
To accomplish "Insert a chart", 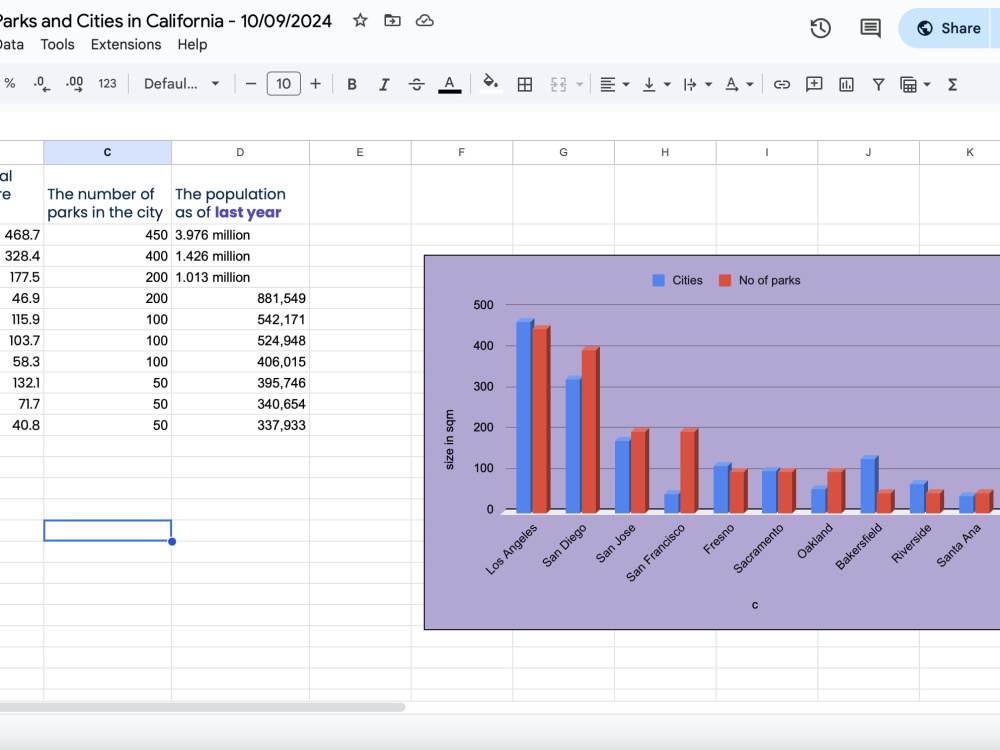I will tap(846, 84).
